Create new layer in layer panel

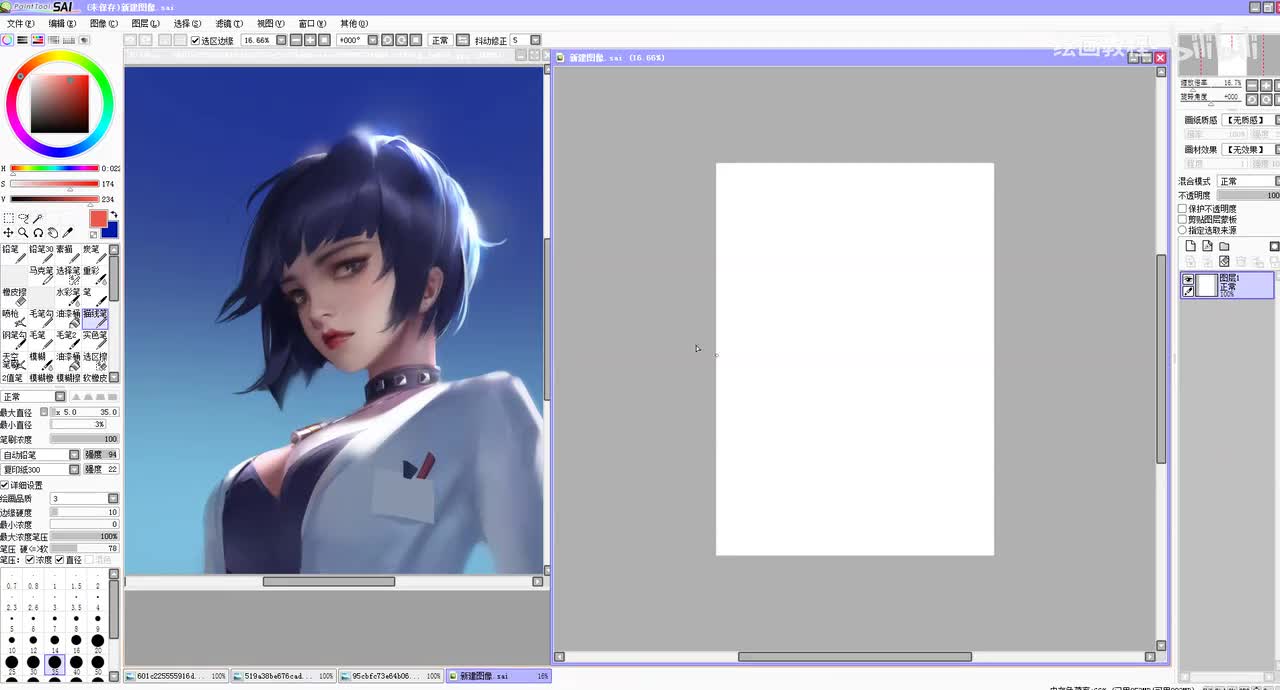point(1192,246)
